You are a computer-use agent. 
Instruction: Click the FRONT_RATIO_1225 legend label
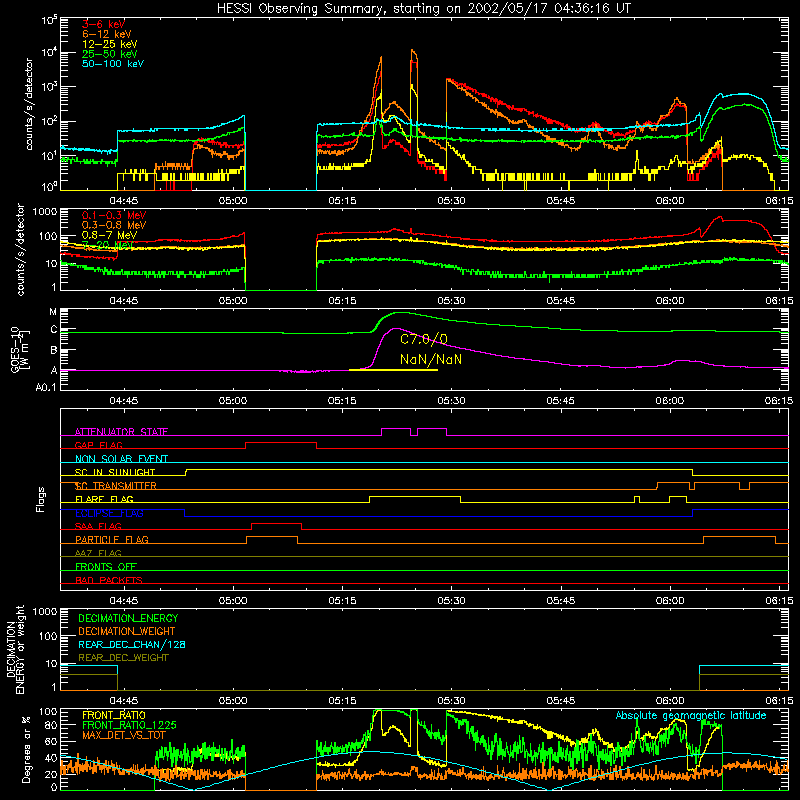[129, 725]
